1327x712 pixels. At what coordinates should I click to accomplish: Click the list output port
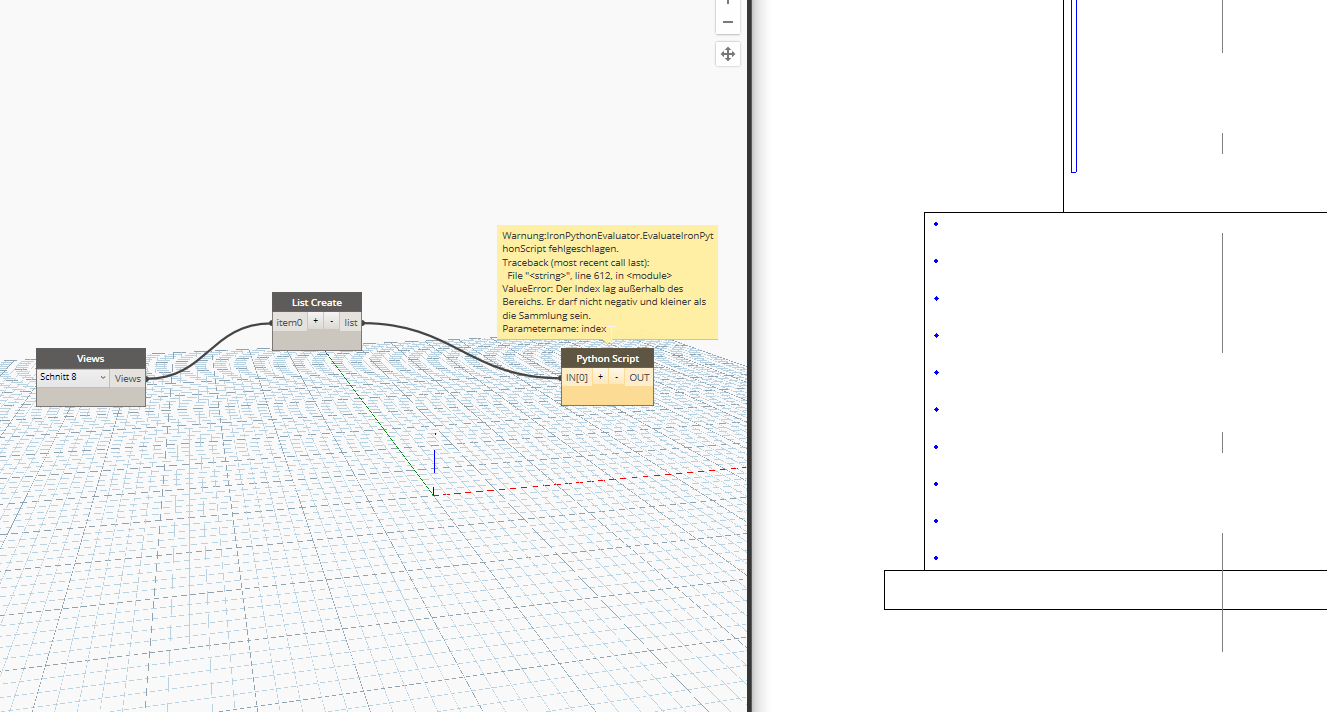pyautogui.click(x=350, y=321)
